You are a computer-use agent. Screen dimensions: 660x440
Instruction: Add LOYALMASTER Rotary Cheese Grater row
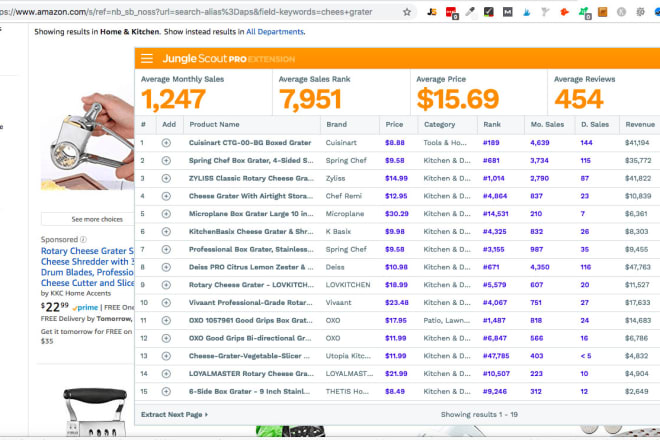pos(166,373)
